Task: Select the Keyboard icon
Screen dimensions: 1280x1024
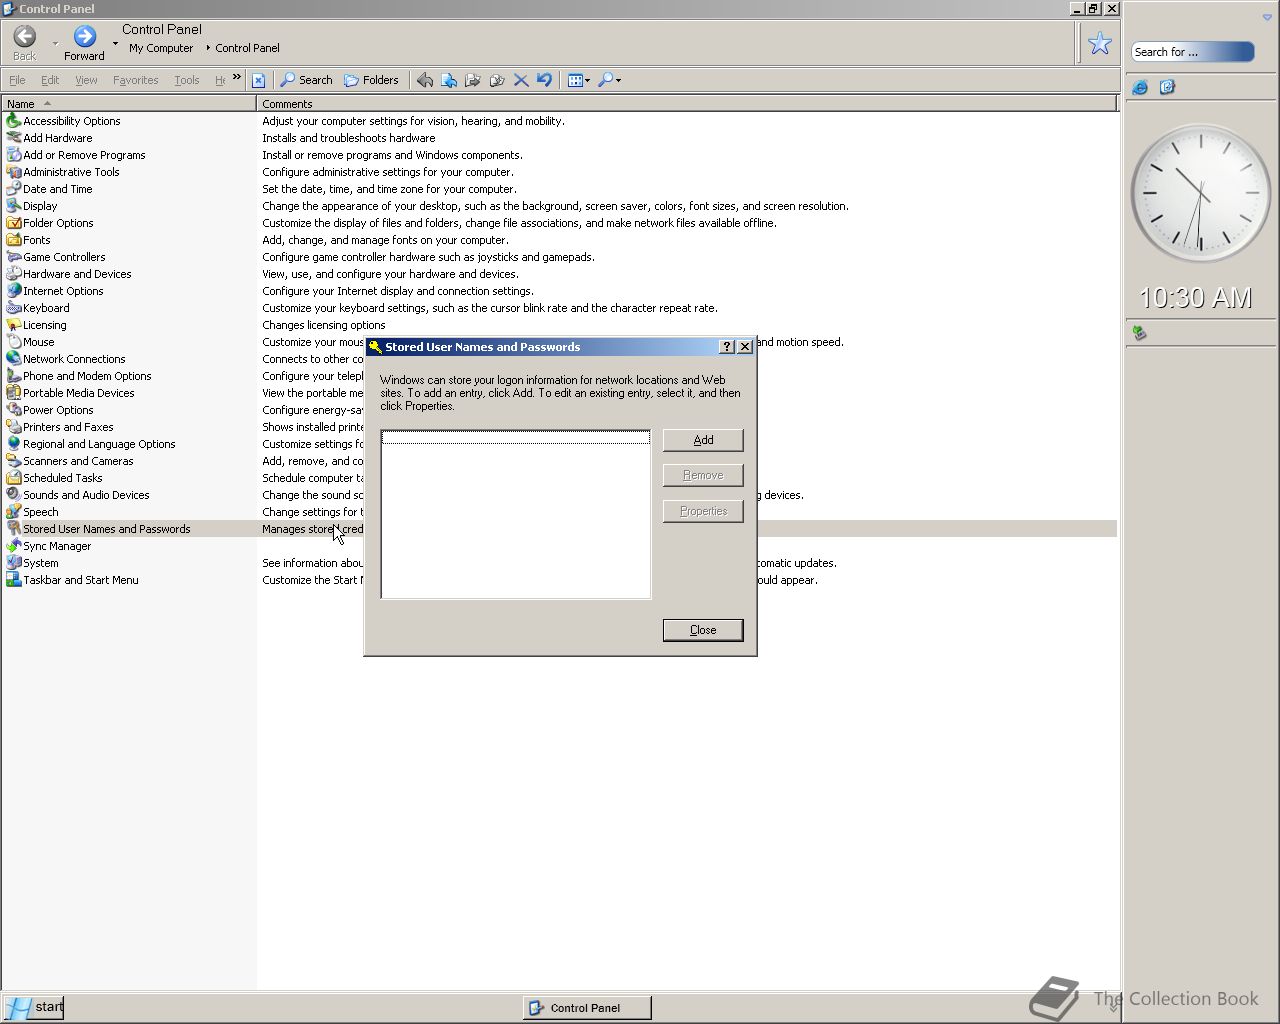Action: pos(14,308)
